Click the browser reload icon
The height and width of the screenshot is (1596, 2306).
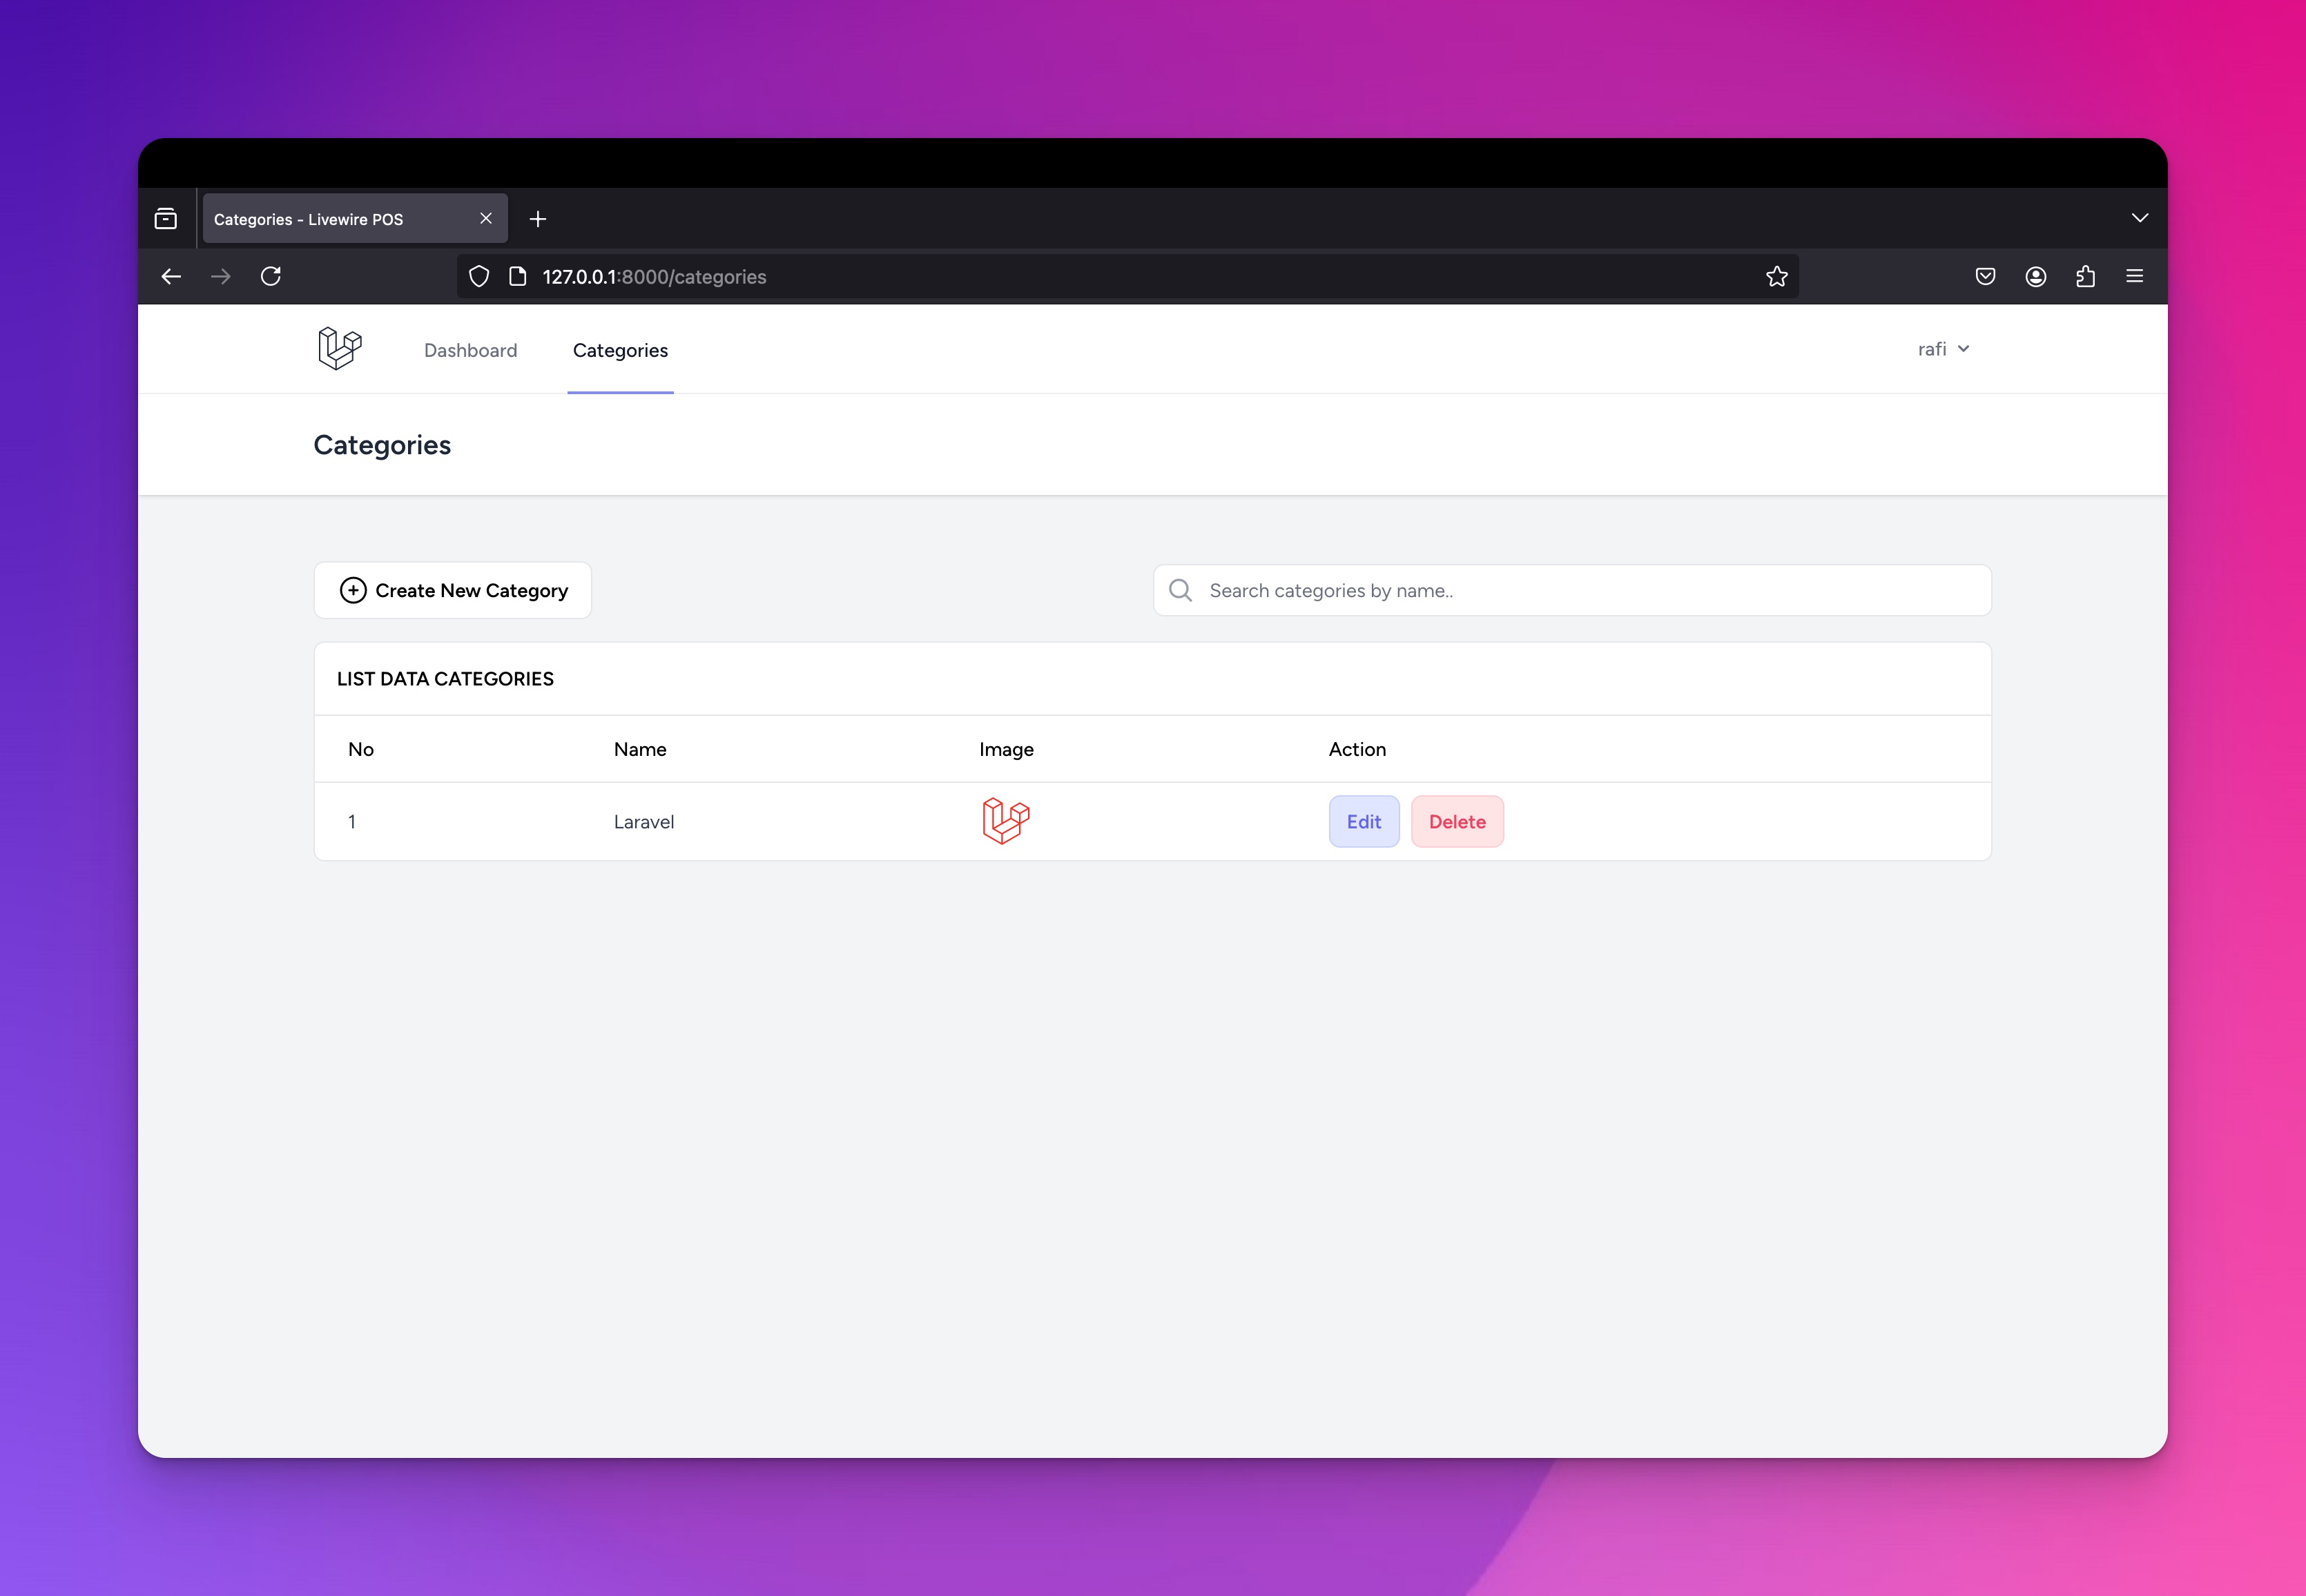click(x=271, y=275)
